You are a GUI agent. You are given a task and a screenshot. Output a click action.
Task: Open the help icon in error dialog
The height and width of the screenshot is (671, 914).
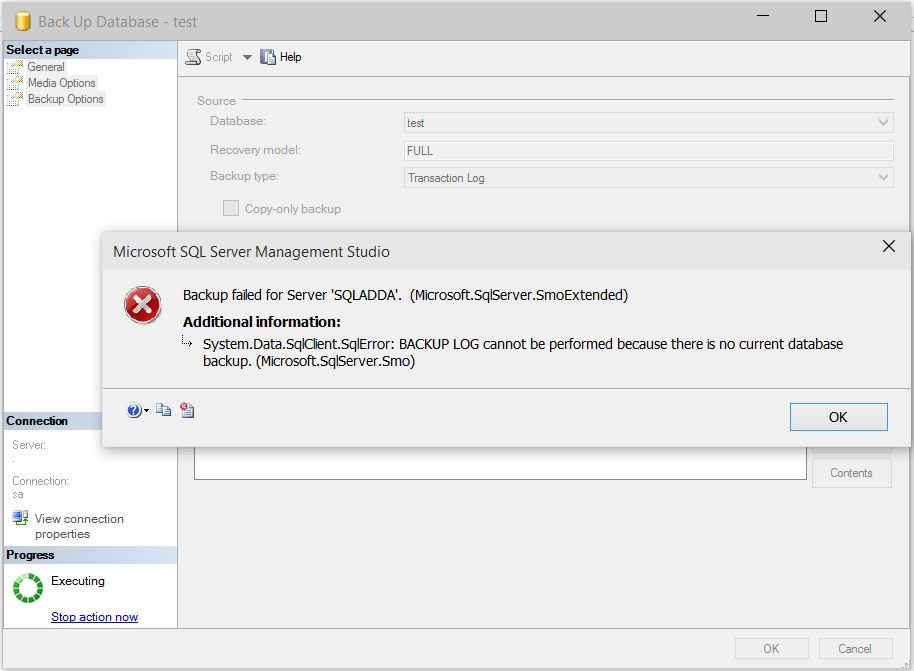click(x=135, y=410)
